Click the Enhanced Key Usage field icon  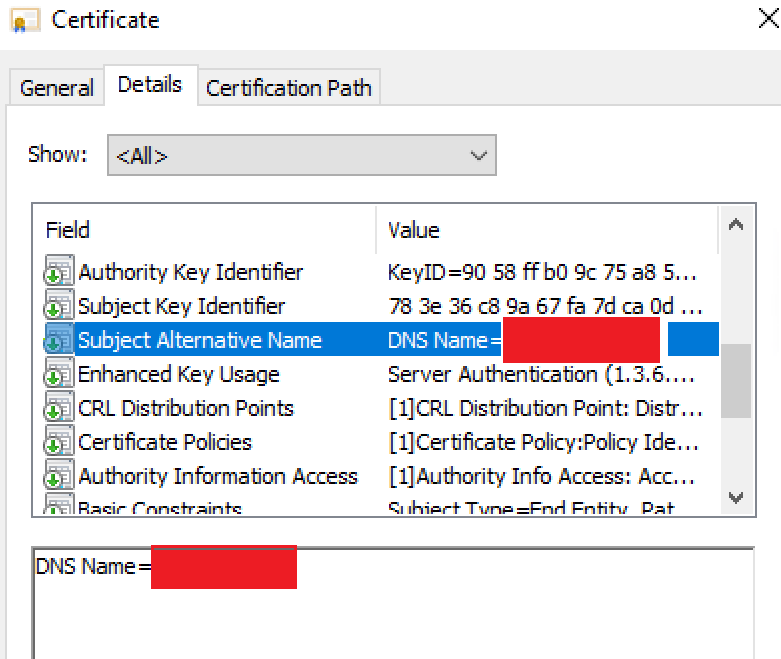click(x=59, y=372)
